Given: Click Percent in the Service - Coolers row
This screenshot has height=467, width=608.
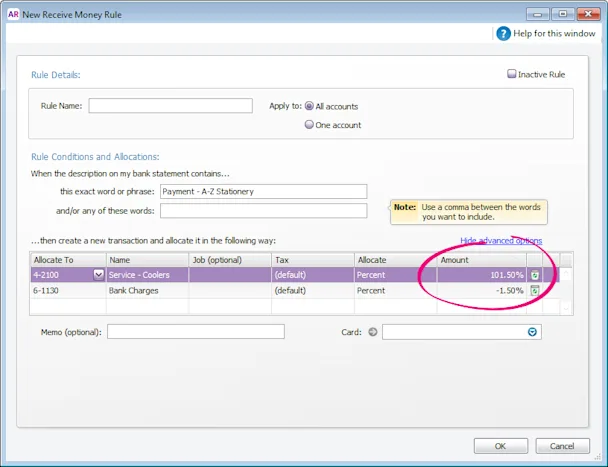Looking at the screenshot, I should click(396, 275).
